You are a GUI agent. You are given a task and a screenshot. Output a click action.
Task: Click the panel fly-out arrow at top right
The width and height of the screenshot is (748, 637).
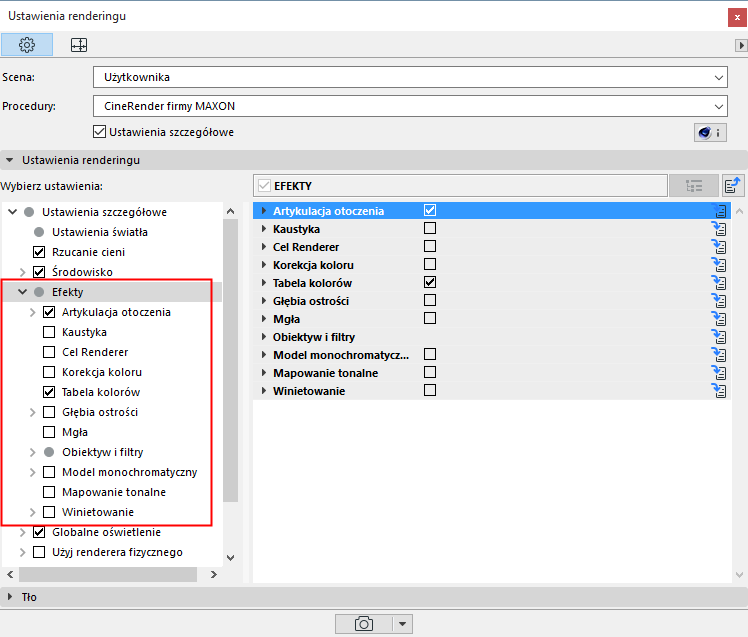pos(741,45)
